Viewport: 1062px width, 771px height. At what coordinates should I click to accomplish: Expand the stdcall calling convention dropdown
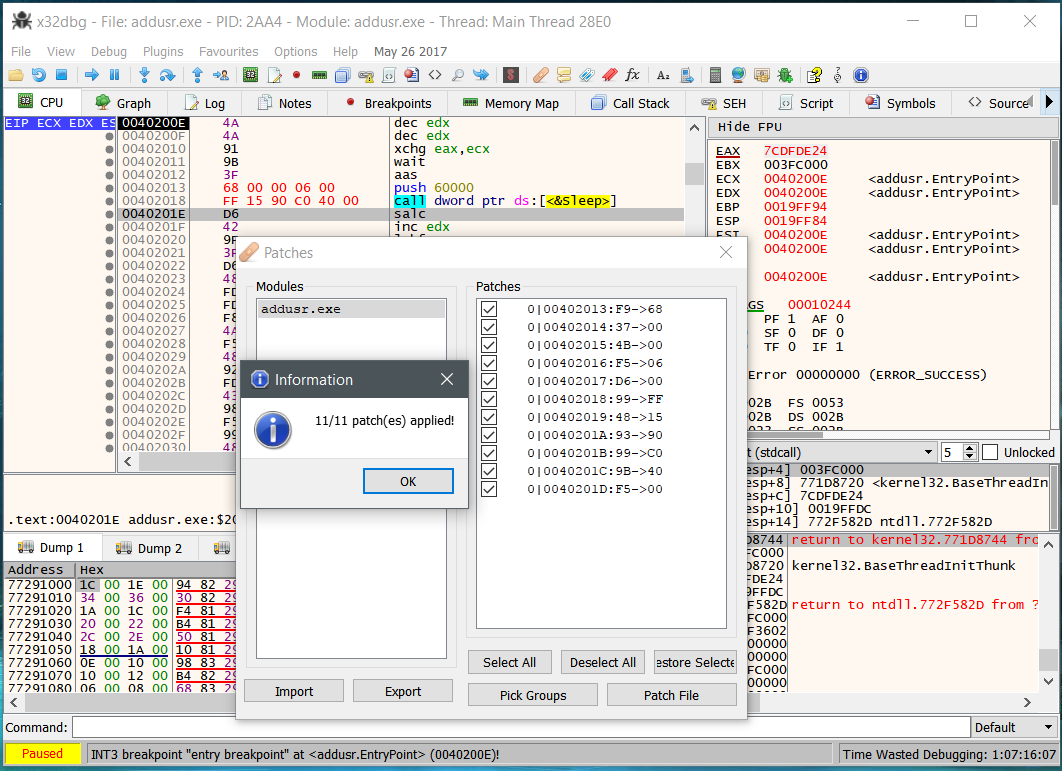click(926, 452)
